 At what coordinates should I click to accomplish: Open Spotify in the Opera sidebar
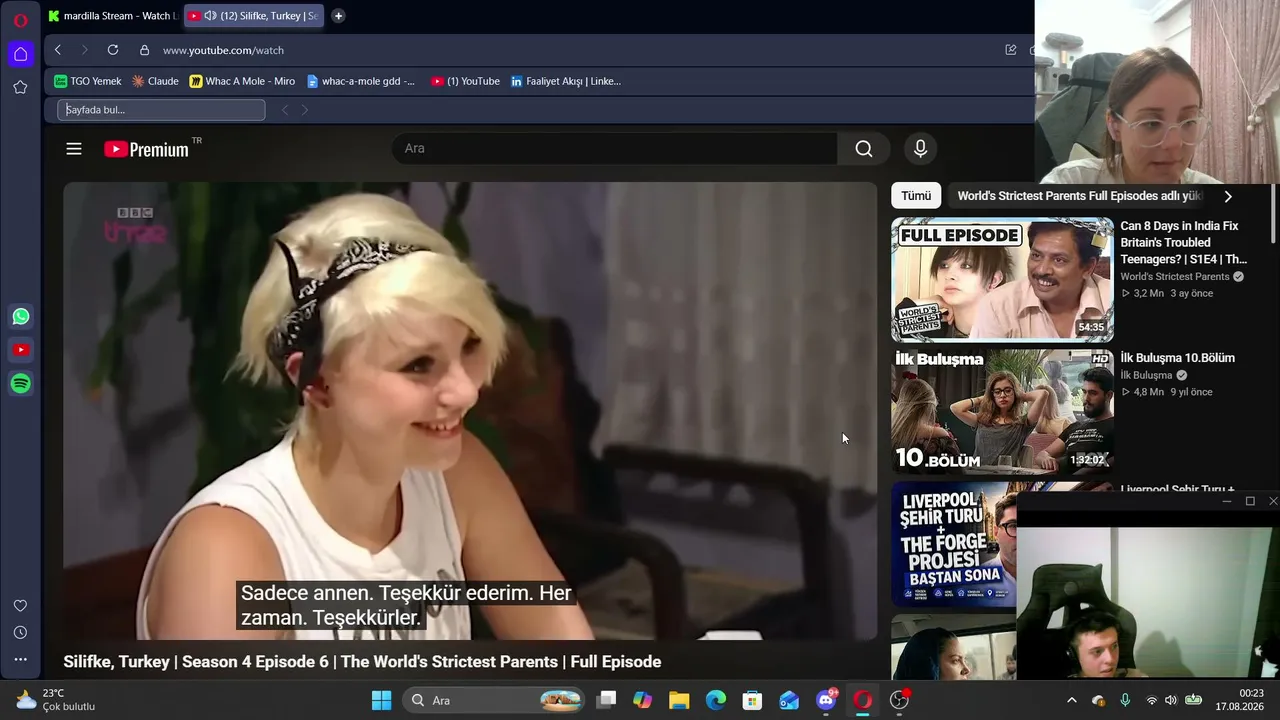[21, 384]
